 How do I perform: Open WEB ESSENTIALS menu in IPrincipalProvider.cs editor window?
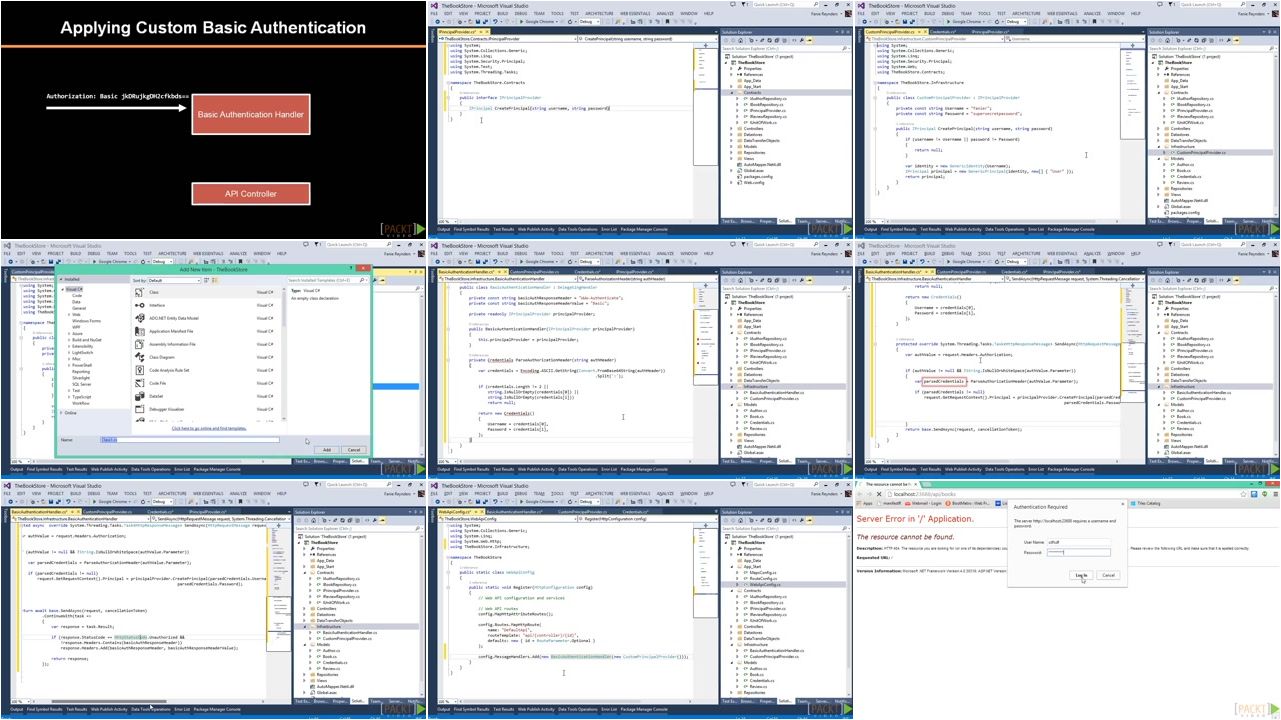pos(635,13)
